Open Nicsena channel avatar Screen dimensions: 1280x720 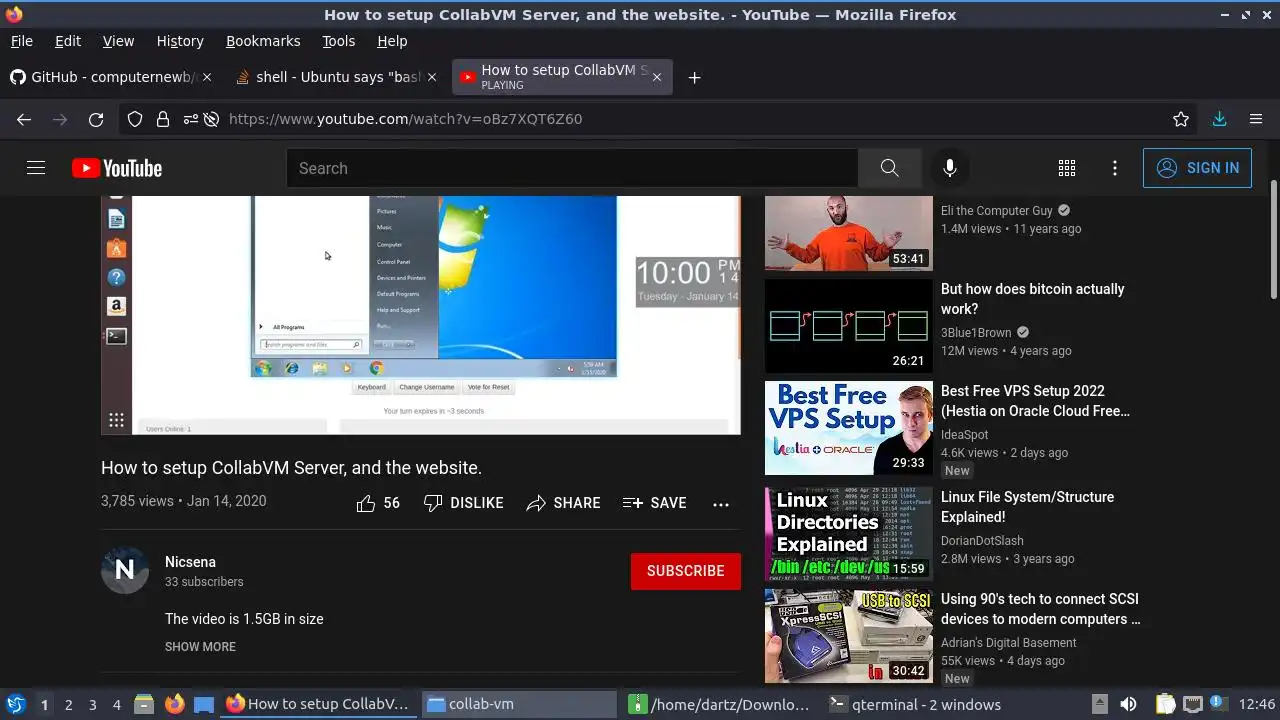point(125,570)
